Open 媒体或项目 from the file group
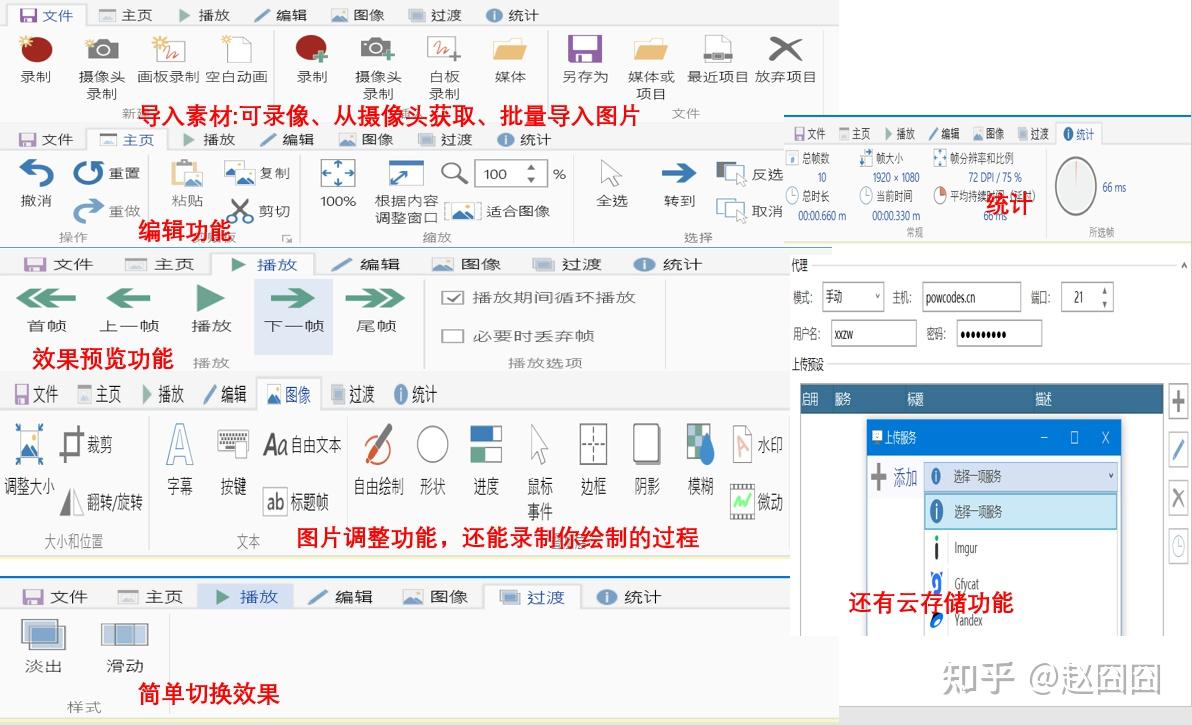Image resolution: width=1192 pixels, height=725 pixels. tap(651, 67)
